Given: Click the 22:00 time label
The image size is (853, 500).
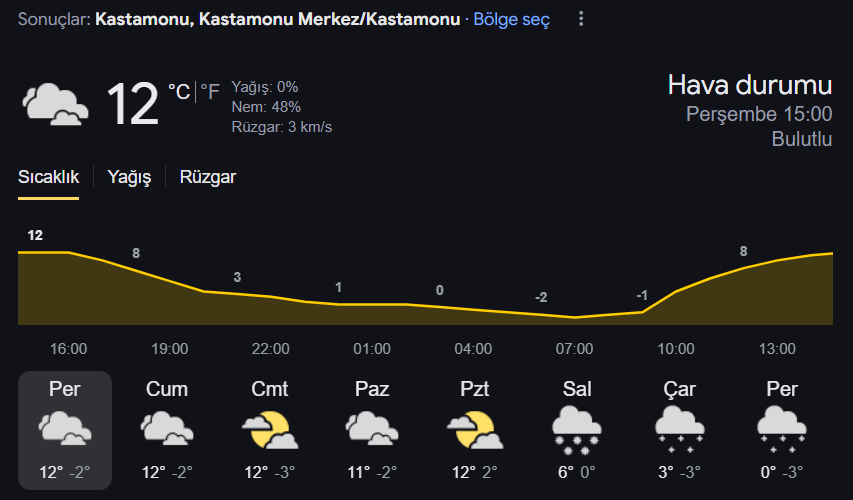Looking at the screenshot, I should point(270,349).
